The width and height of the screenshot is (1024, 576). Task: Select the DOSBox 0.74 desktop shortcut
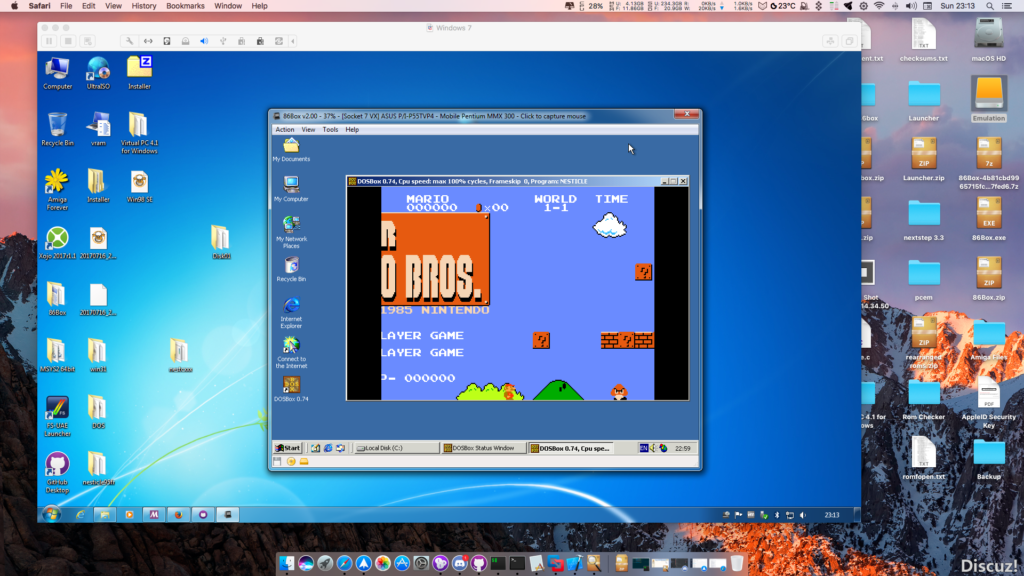[x=291, y=389]
